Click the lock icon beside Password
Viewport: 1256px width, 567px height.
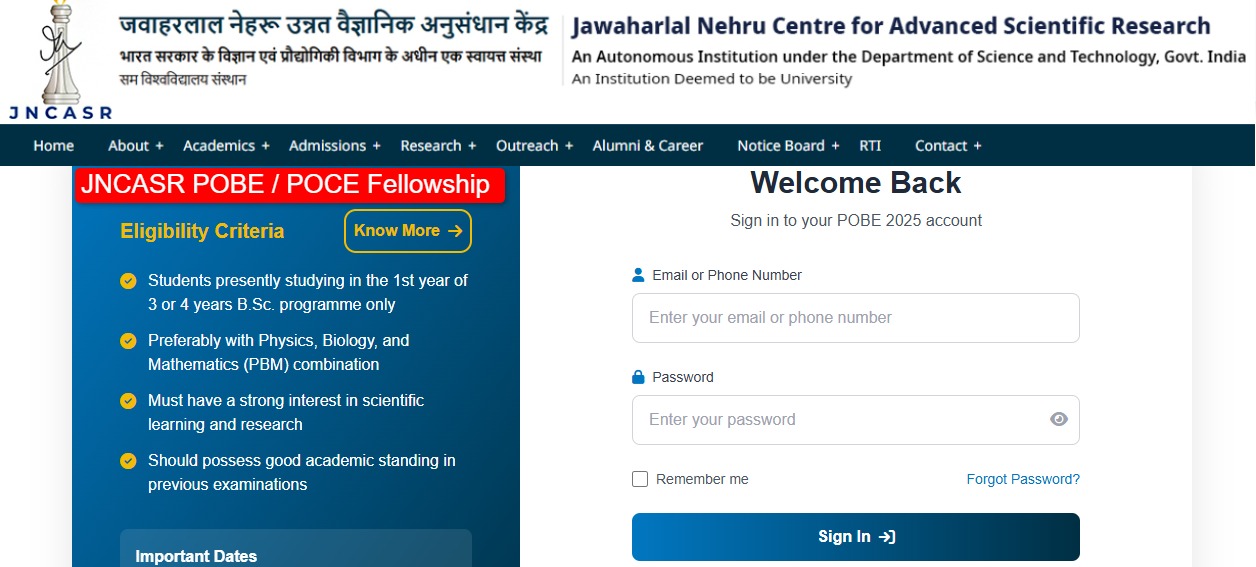(638, 377)
